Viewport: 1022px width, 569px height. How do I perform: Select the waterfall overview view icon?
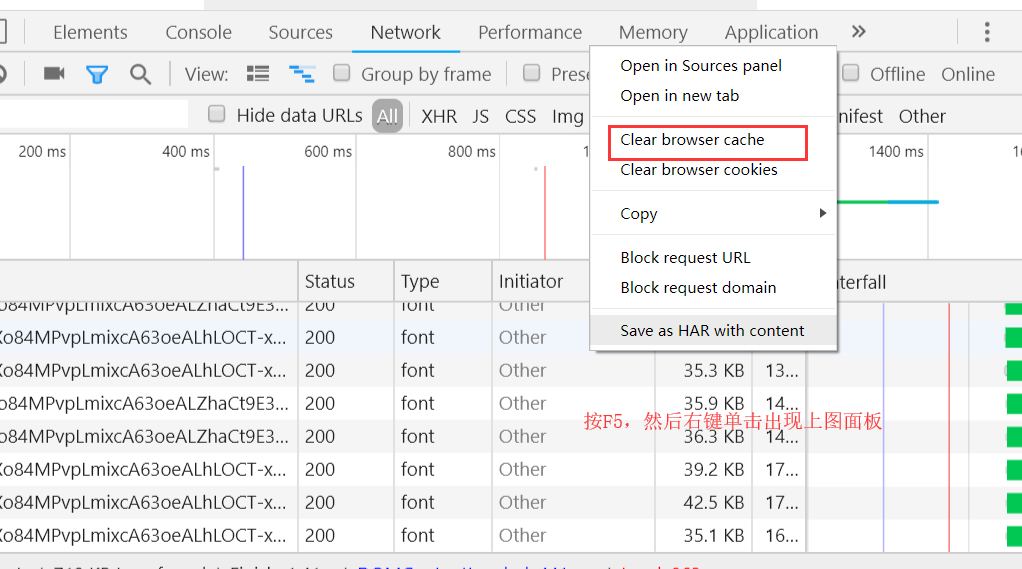302,74
